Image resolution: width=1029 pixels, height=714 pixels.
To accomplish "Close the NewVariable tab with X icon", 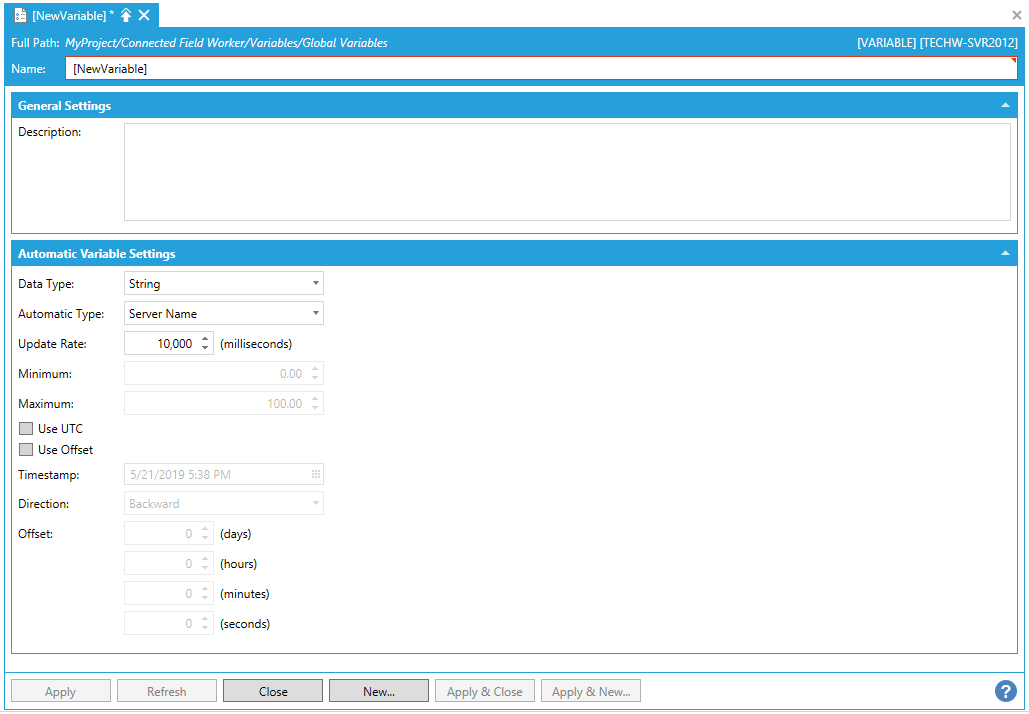I will [144, 15].
